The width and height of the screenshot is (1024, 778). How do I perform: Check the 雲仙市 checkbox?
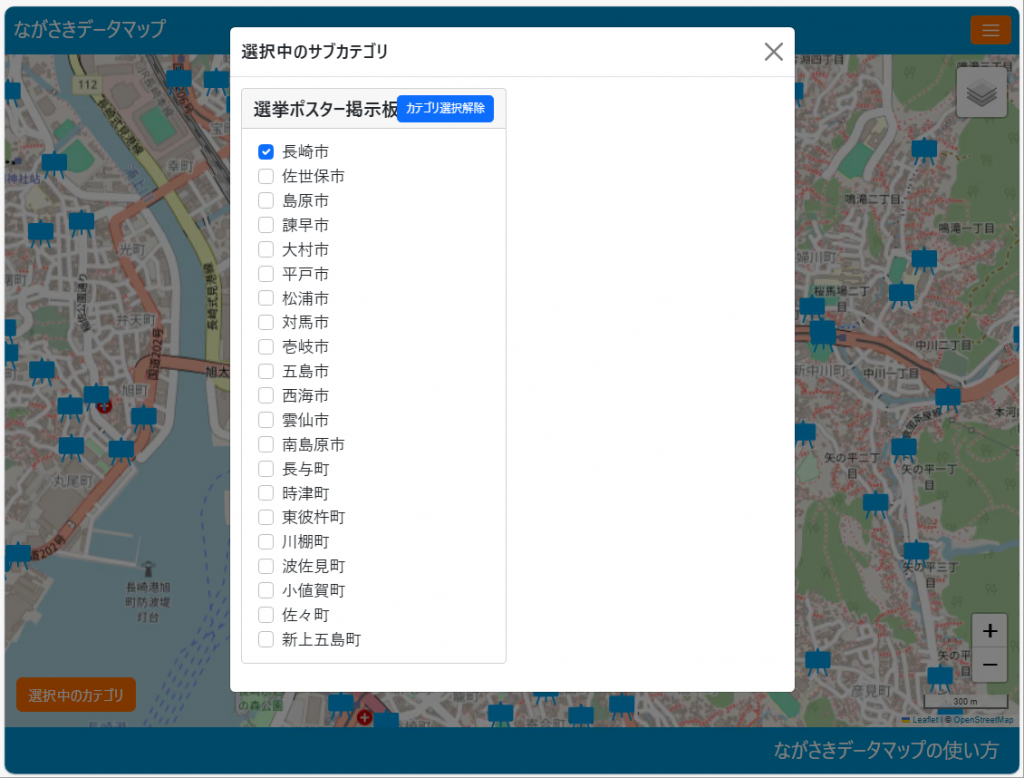266,420
